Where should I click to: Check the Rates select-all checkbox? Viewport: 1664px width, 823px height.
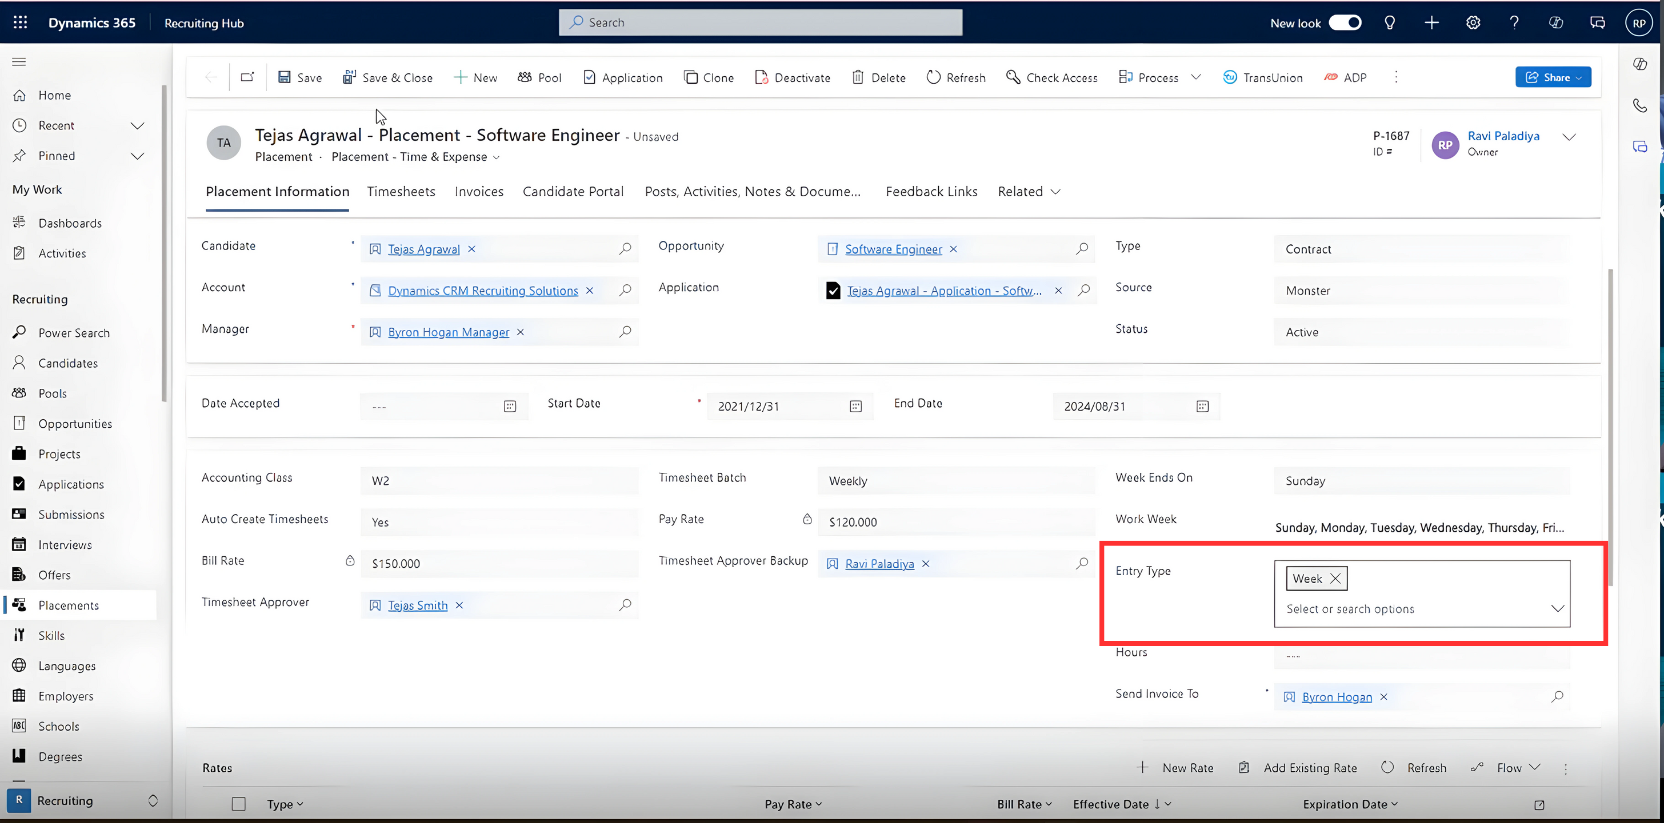[x=238, y=804]
